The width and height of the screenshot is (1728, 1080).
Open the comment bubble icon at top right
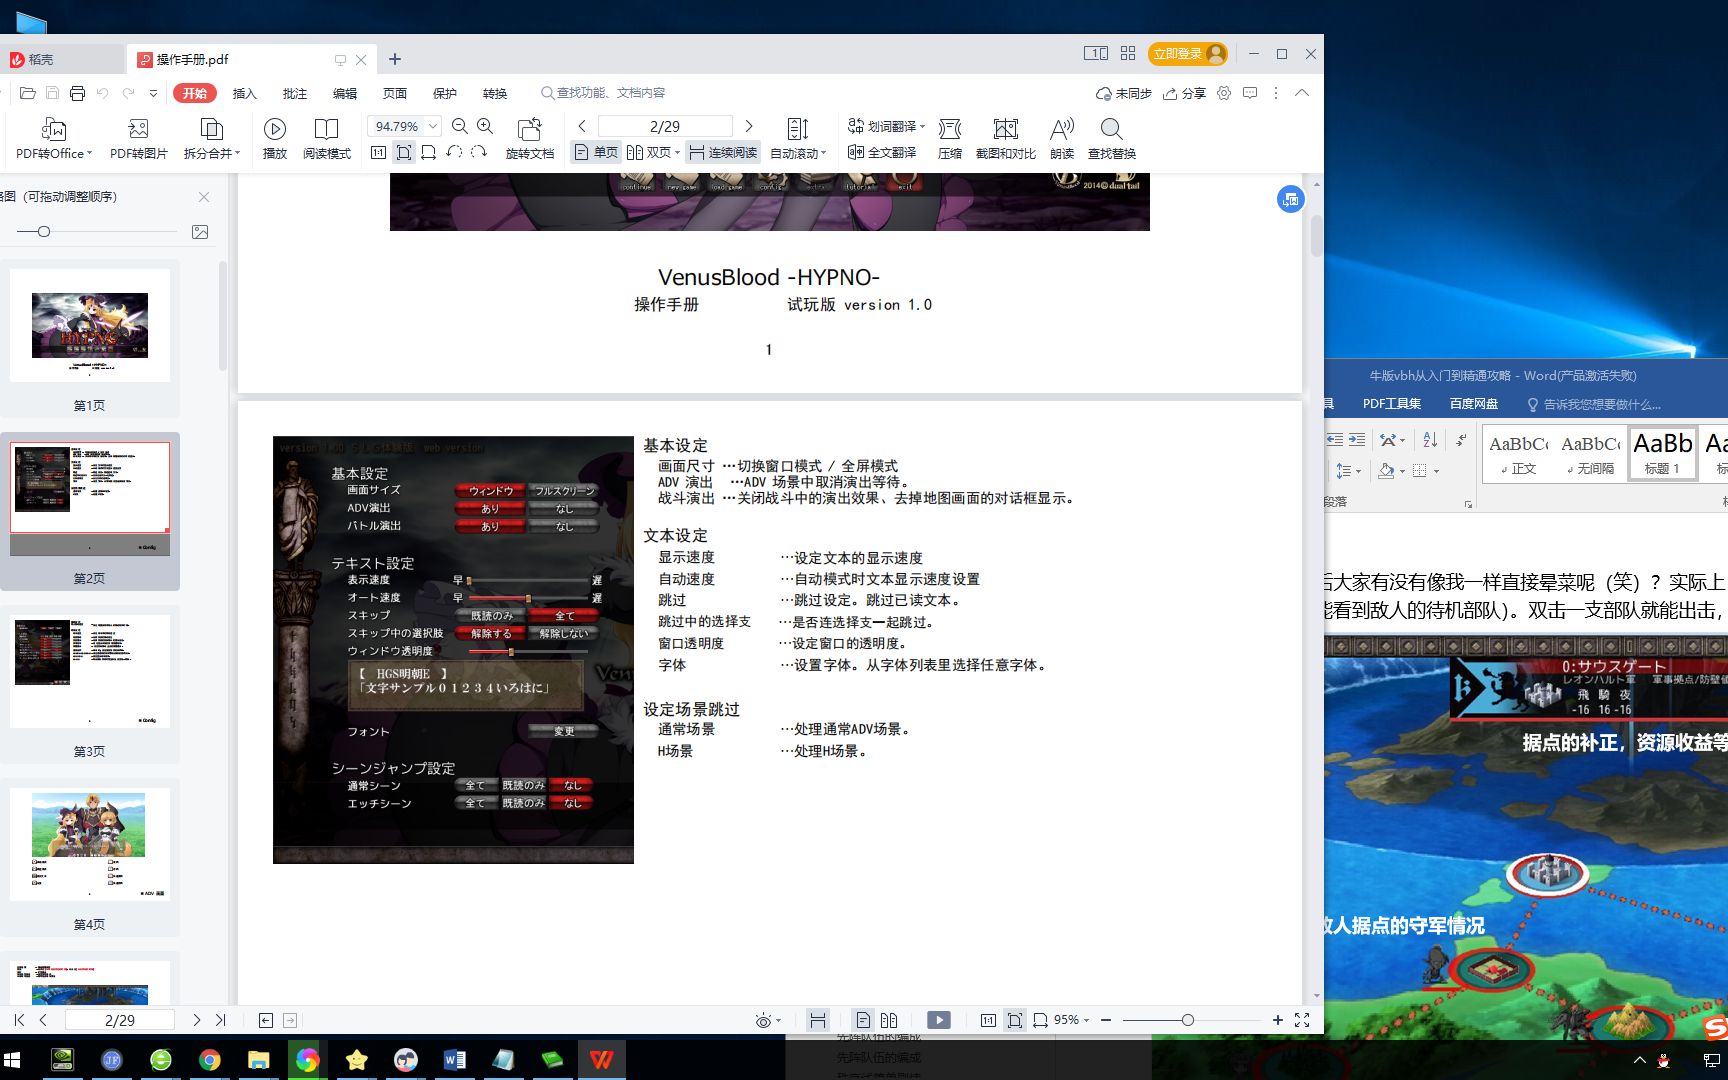pyautogui.click(x=1250, y=93)
